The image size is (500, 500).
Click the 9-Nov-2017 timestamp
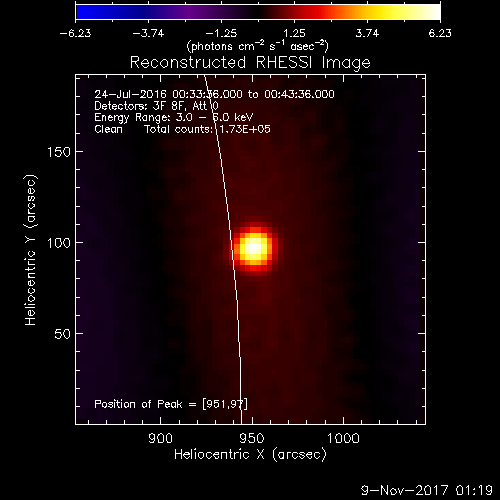click(x=427, y=490)
